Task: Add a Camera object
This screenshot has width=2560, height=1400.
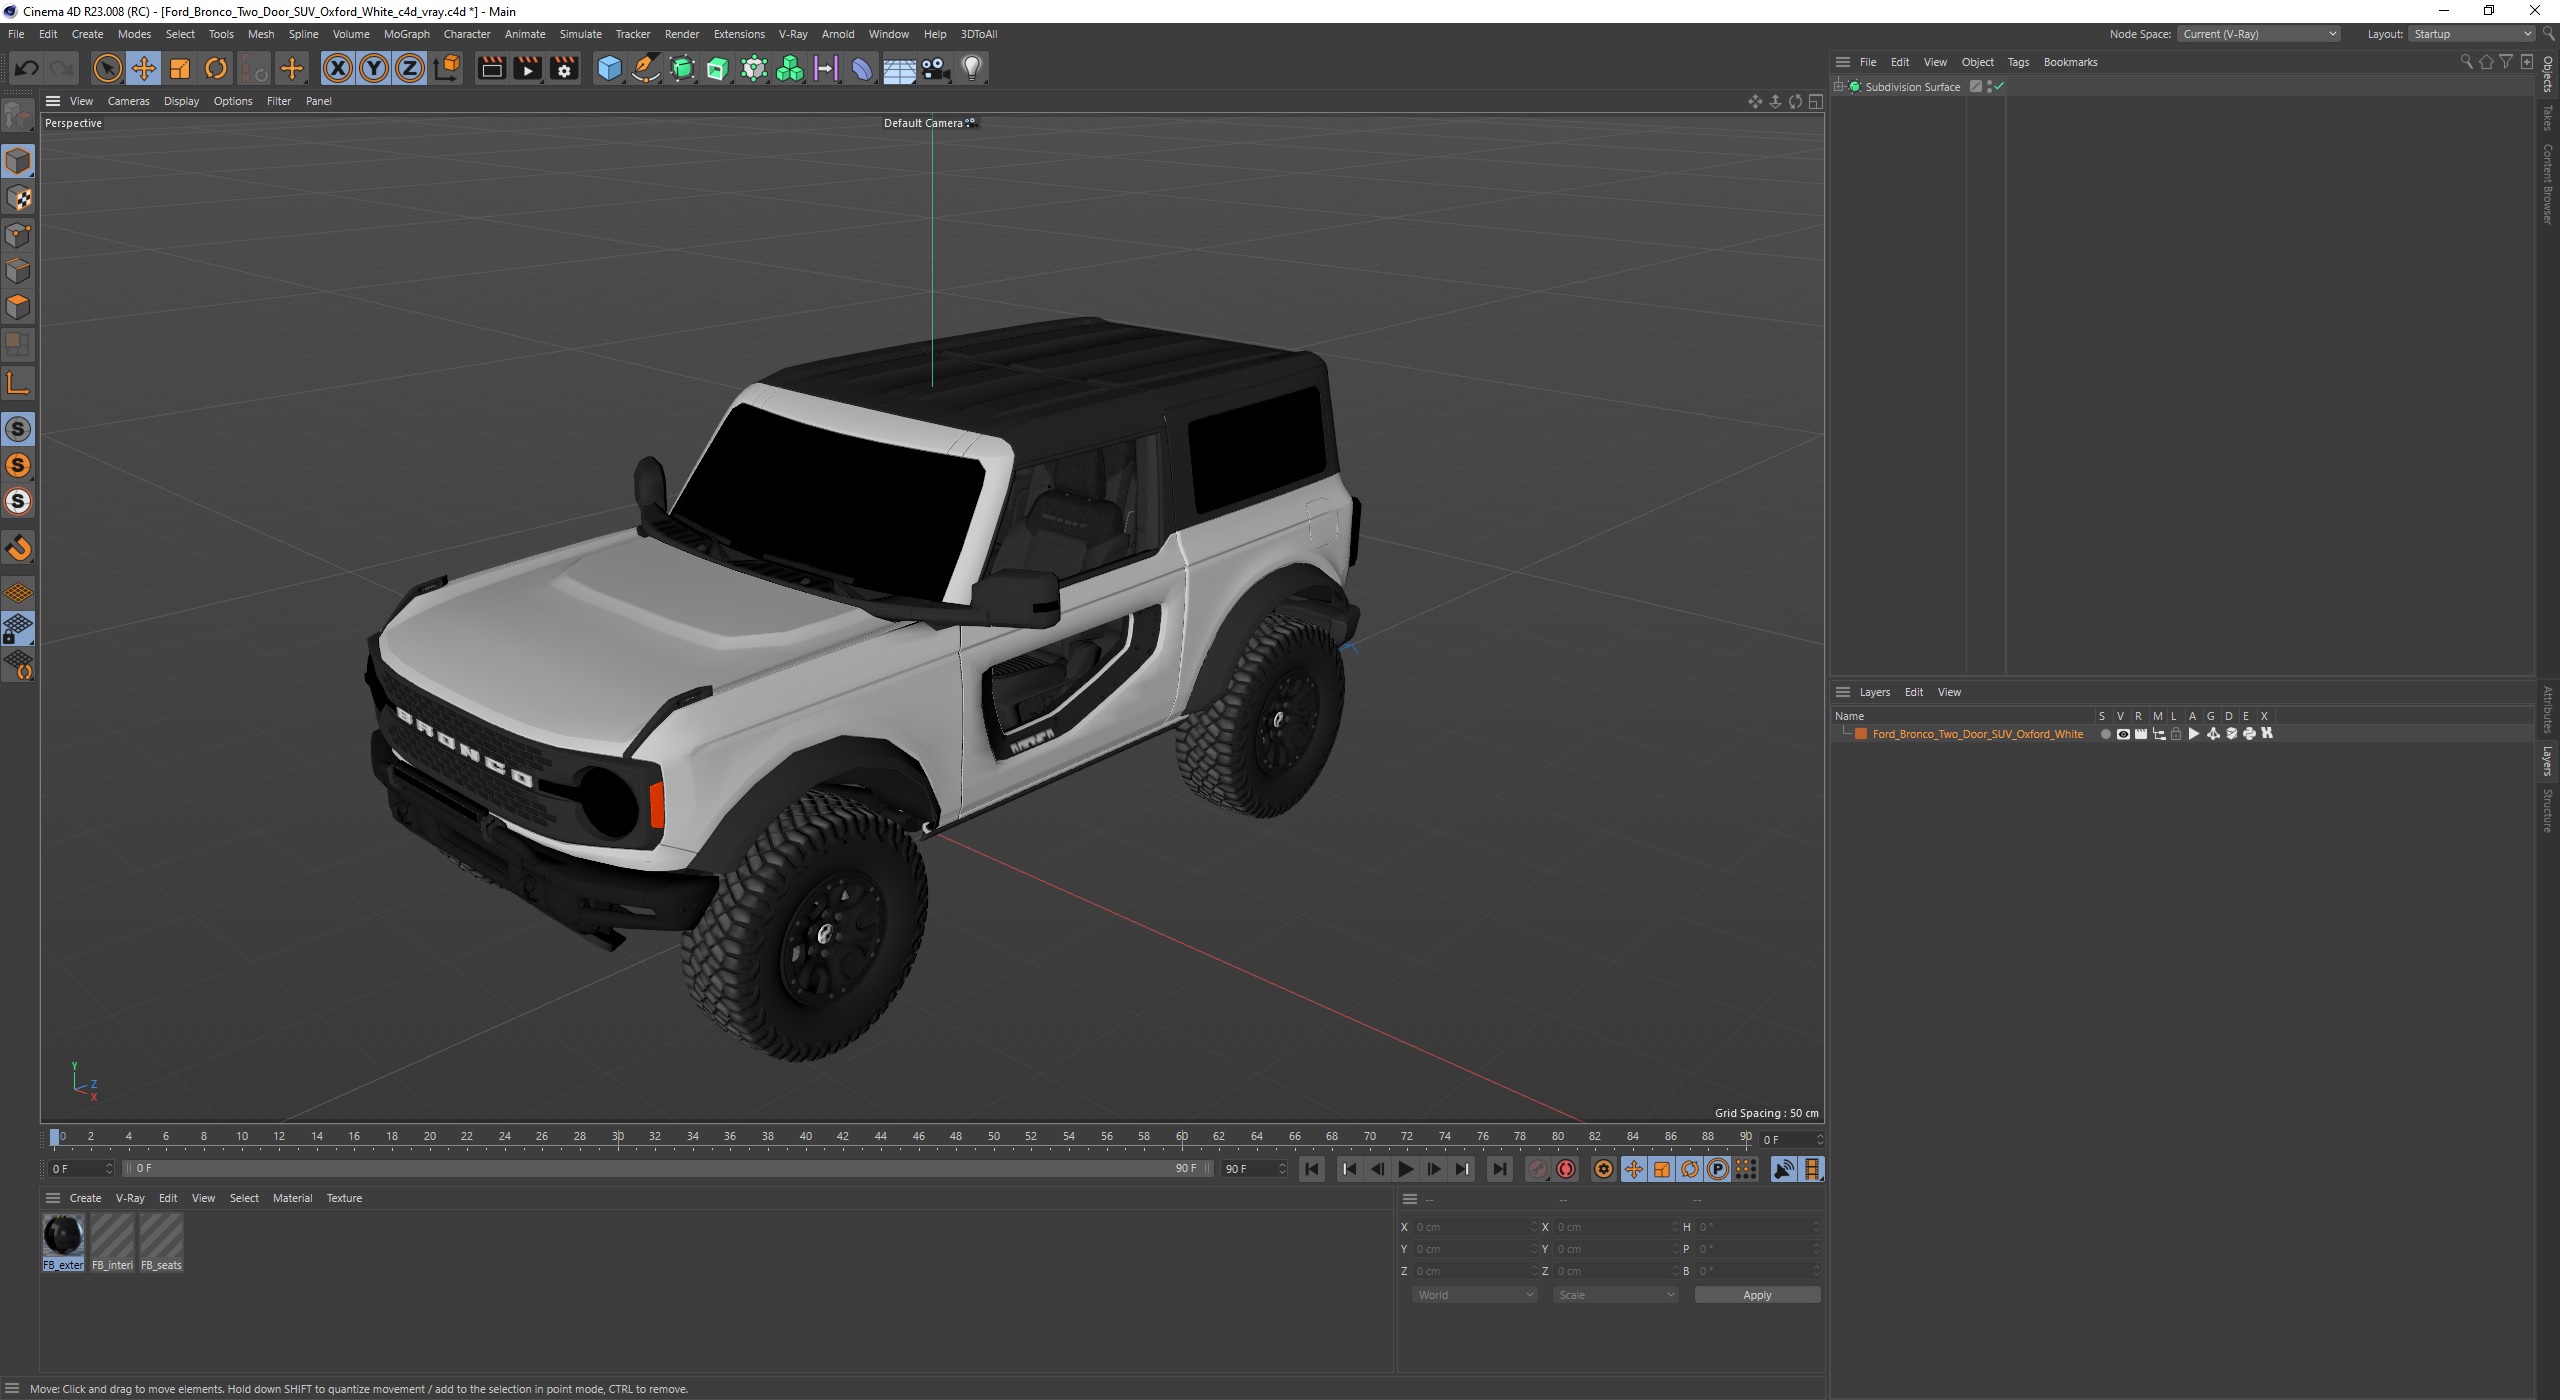Action: click(935, 68)
